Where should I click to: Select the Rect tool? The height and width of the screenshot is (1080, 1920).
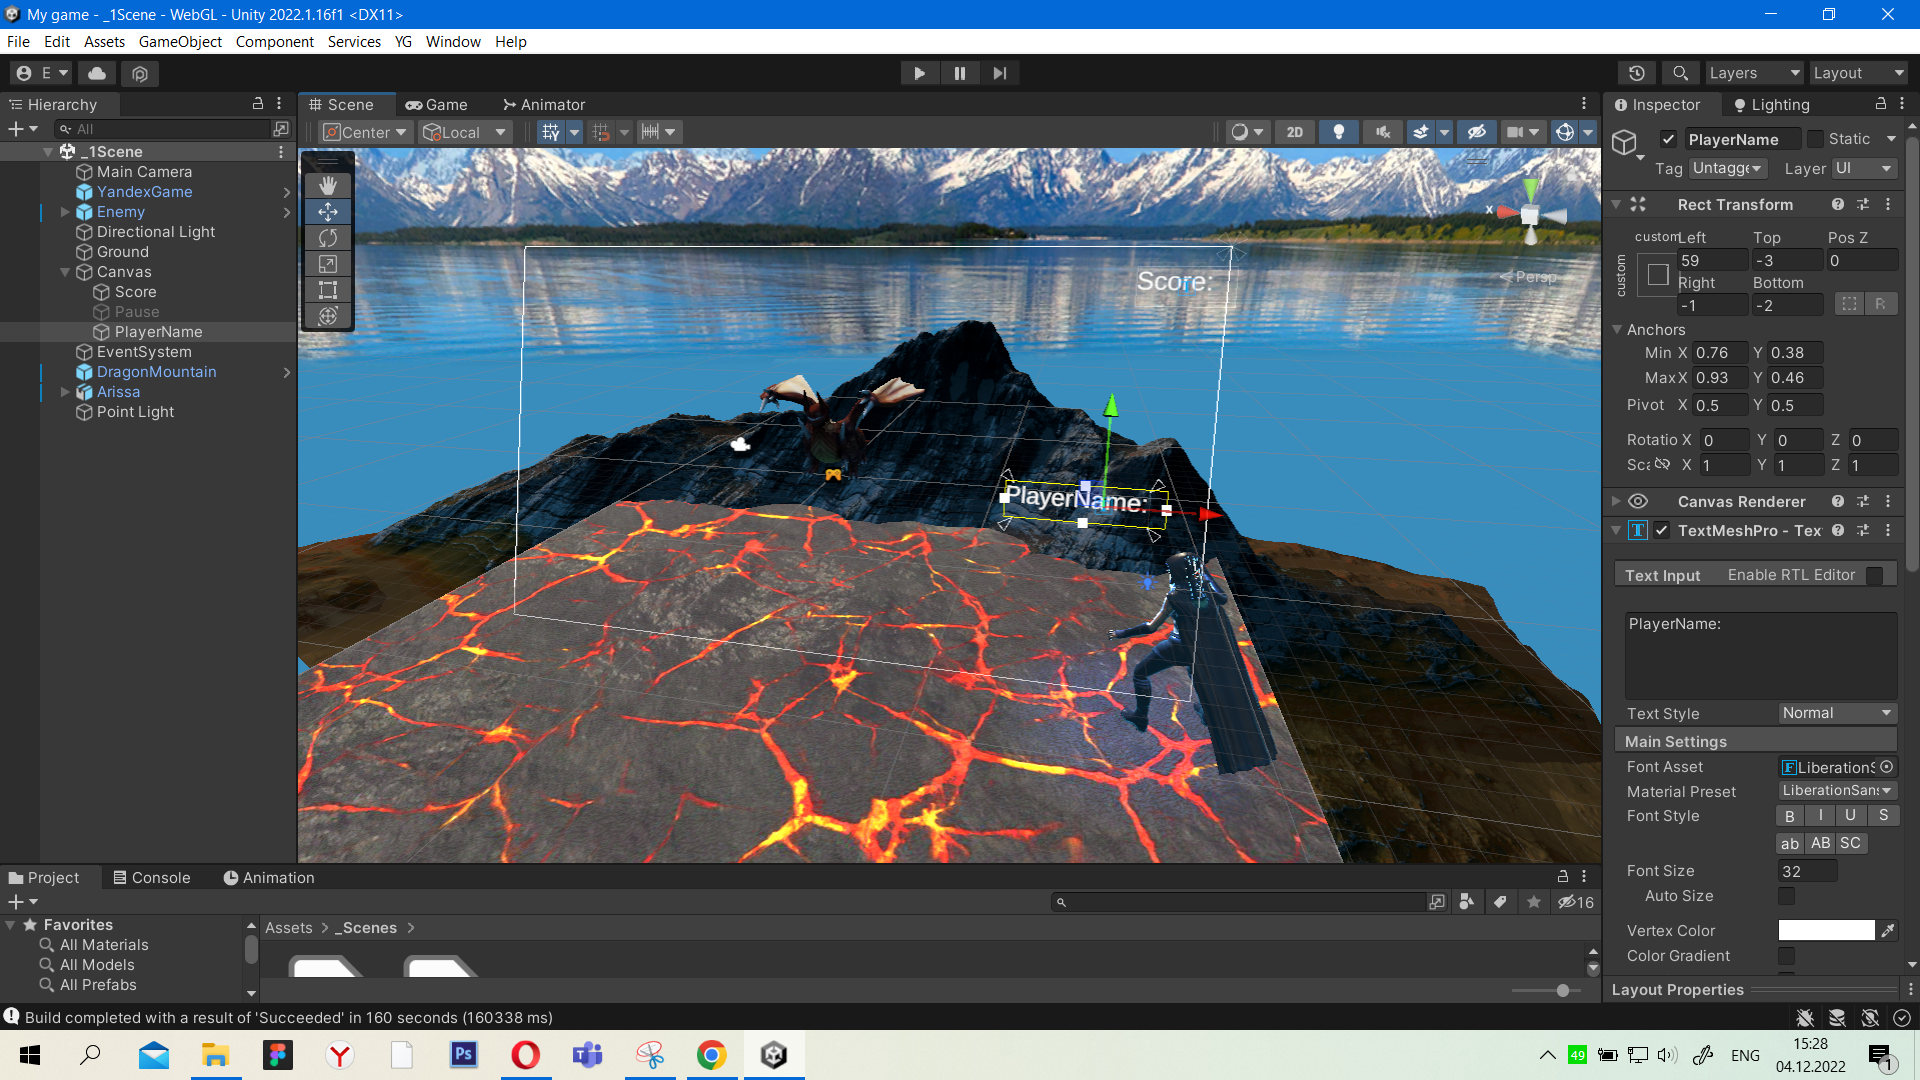pos(327,290)
